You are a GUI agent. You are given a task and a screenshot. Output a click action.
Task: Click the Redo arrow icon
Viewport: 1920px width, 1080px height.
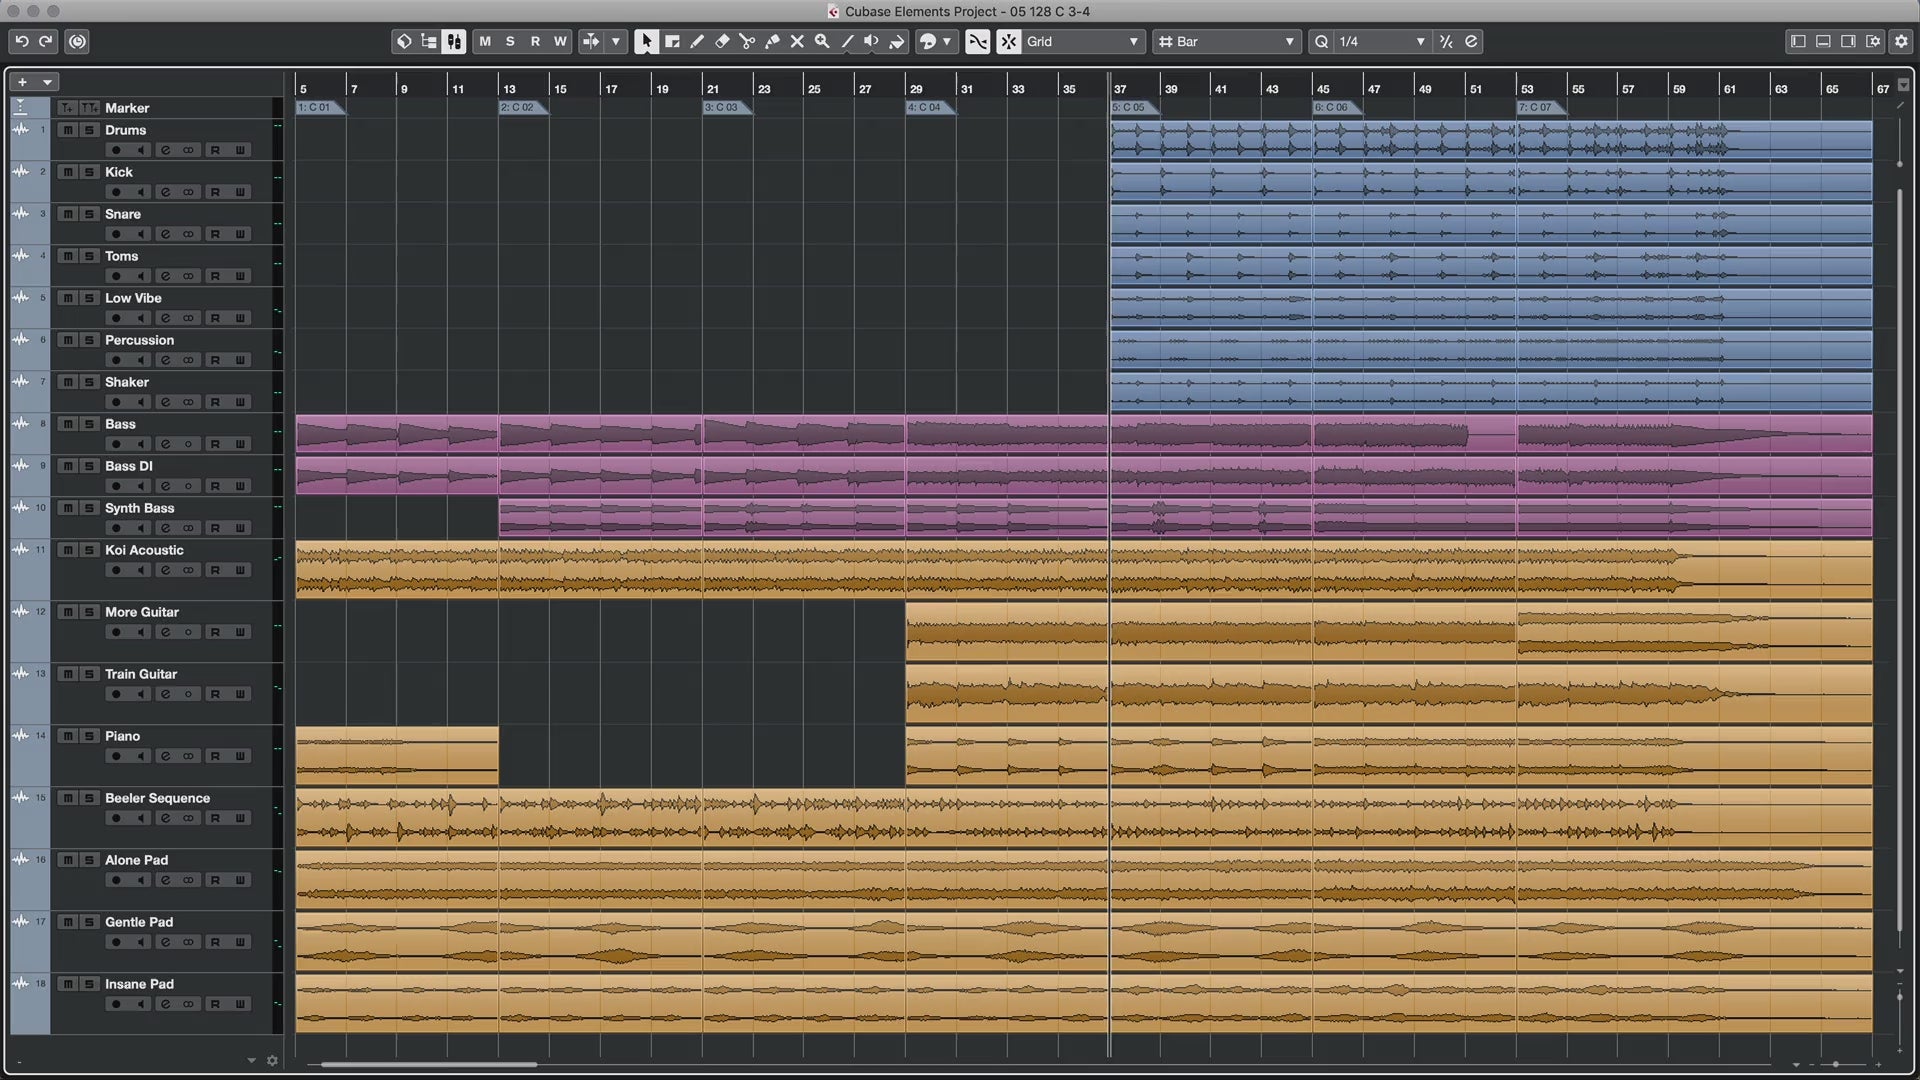pos(45,41)
